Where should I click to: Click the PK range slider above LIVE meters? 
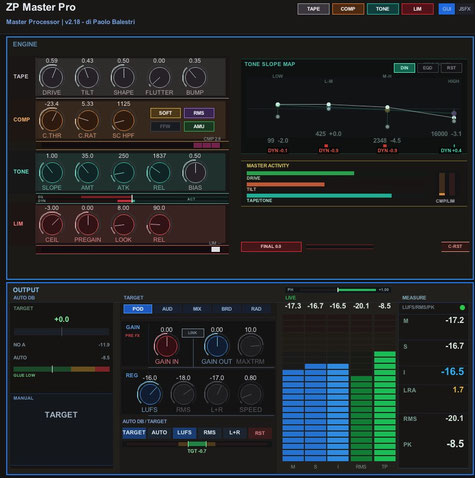tap(338, 290)
